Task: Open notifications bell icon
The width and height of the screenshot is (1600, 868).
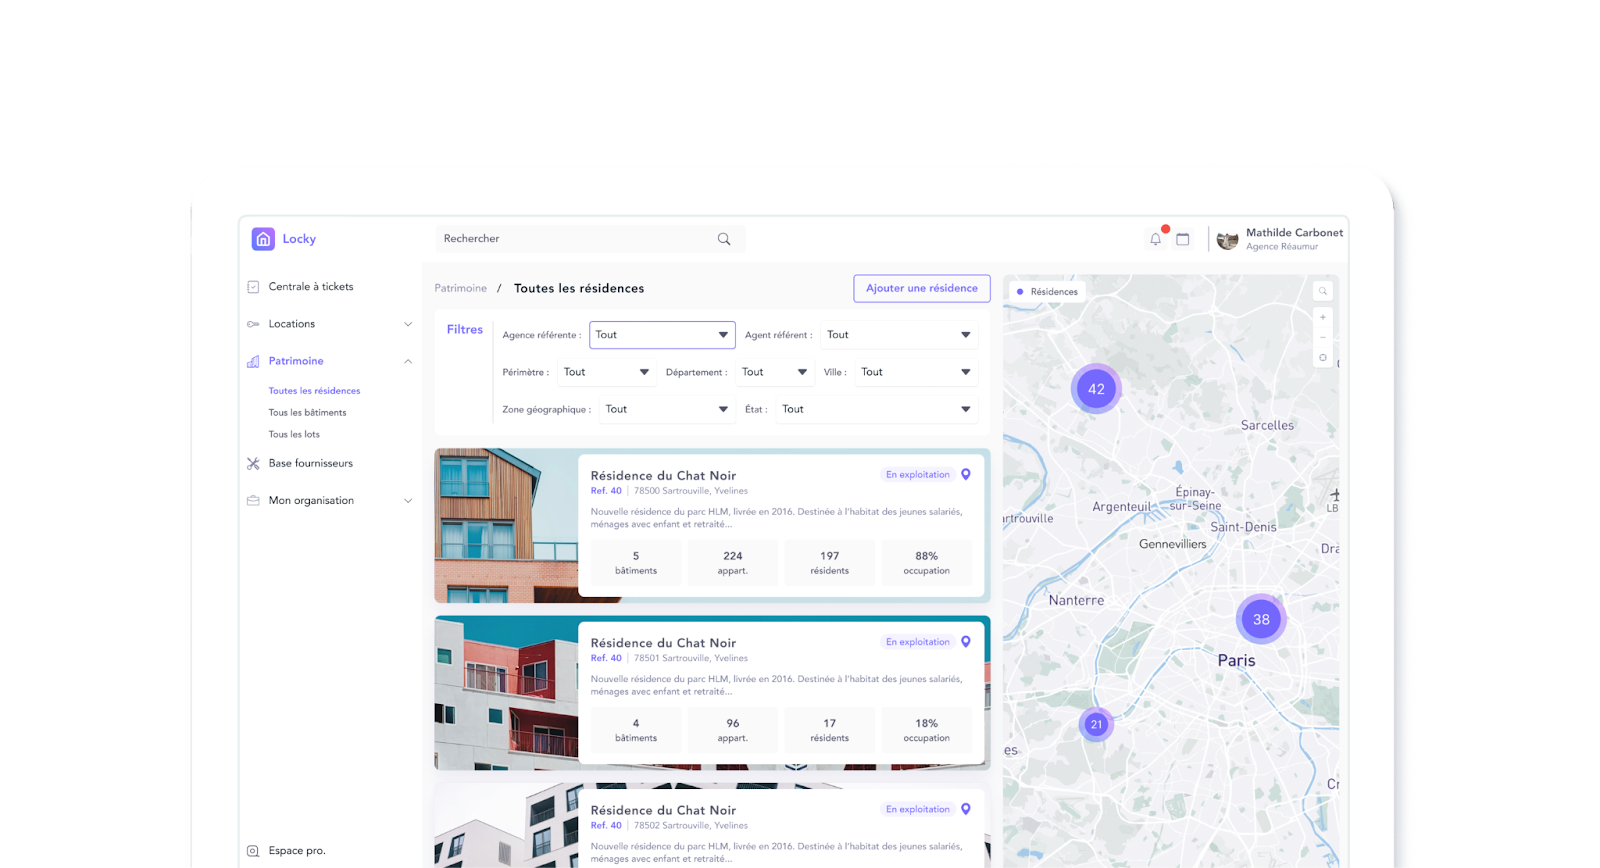Action: [1156, 239]
